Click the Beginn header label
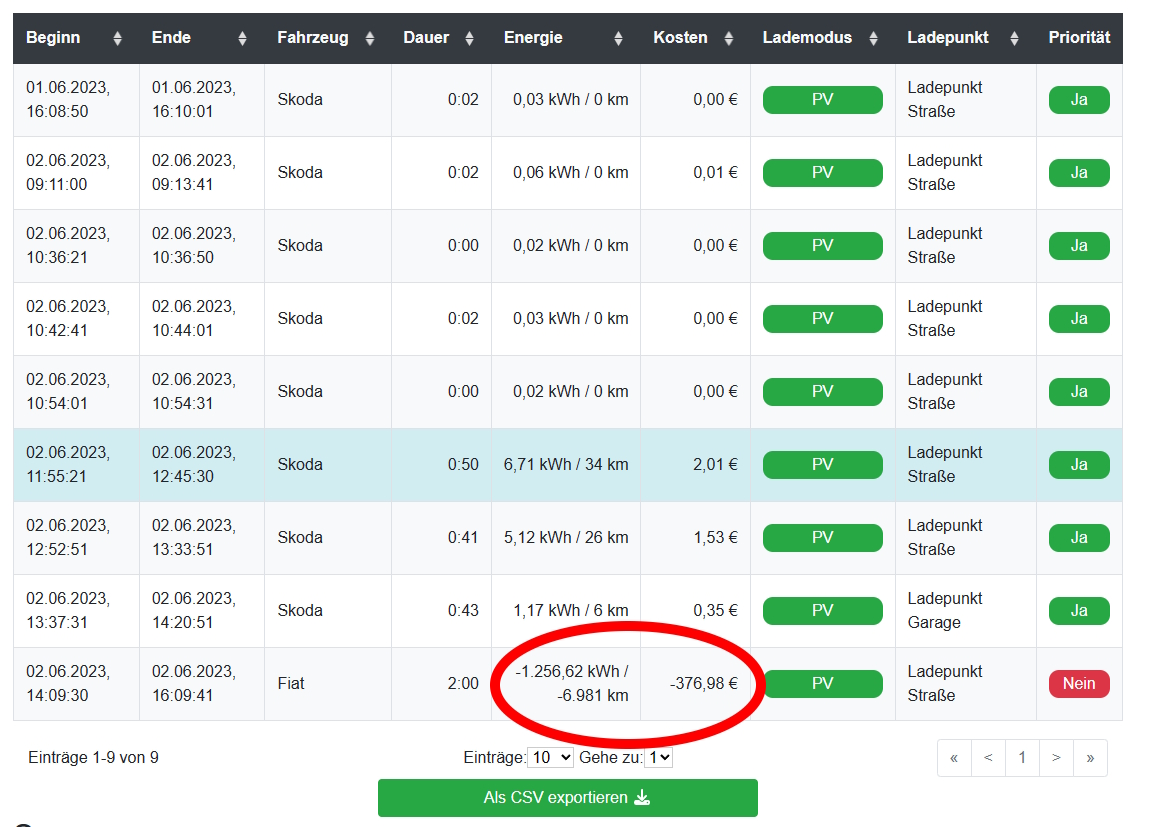 coord(53,38)
